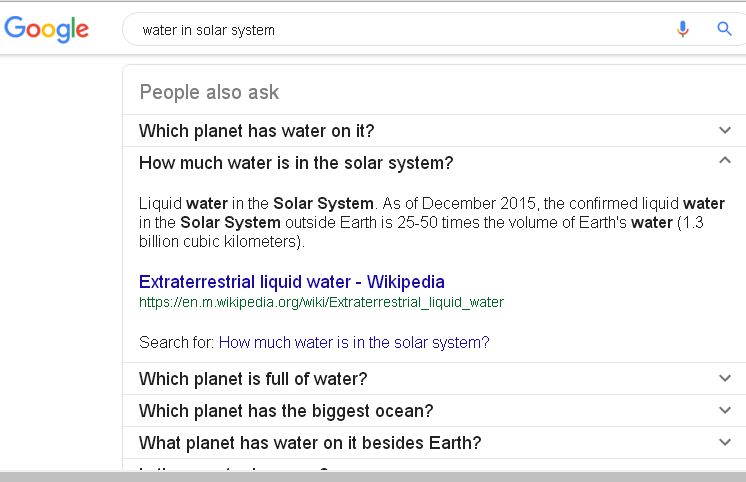This screenshot has width=746, height=482.
Task: Collapse chevron for 'How much water is in the solar system?'
Action: point(725,161)
